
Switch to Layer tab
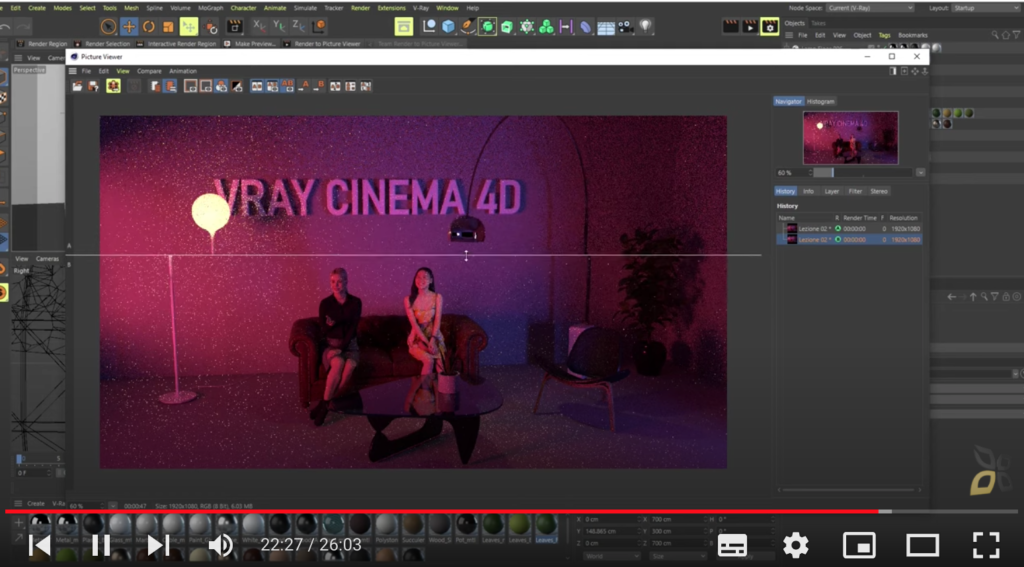pos(831,191)
